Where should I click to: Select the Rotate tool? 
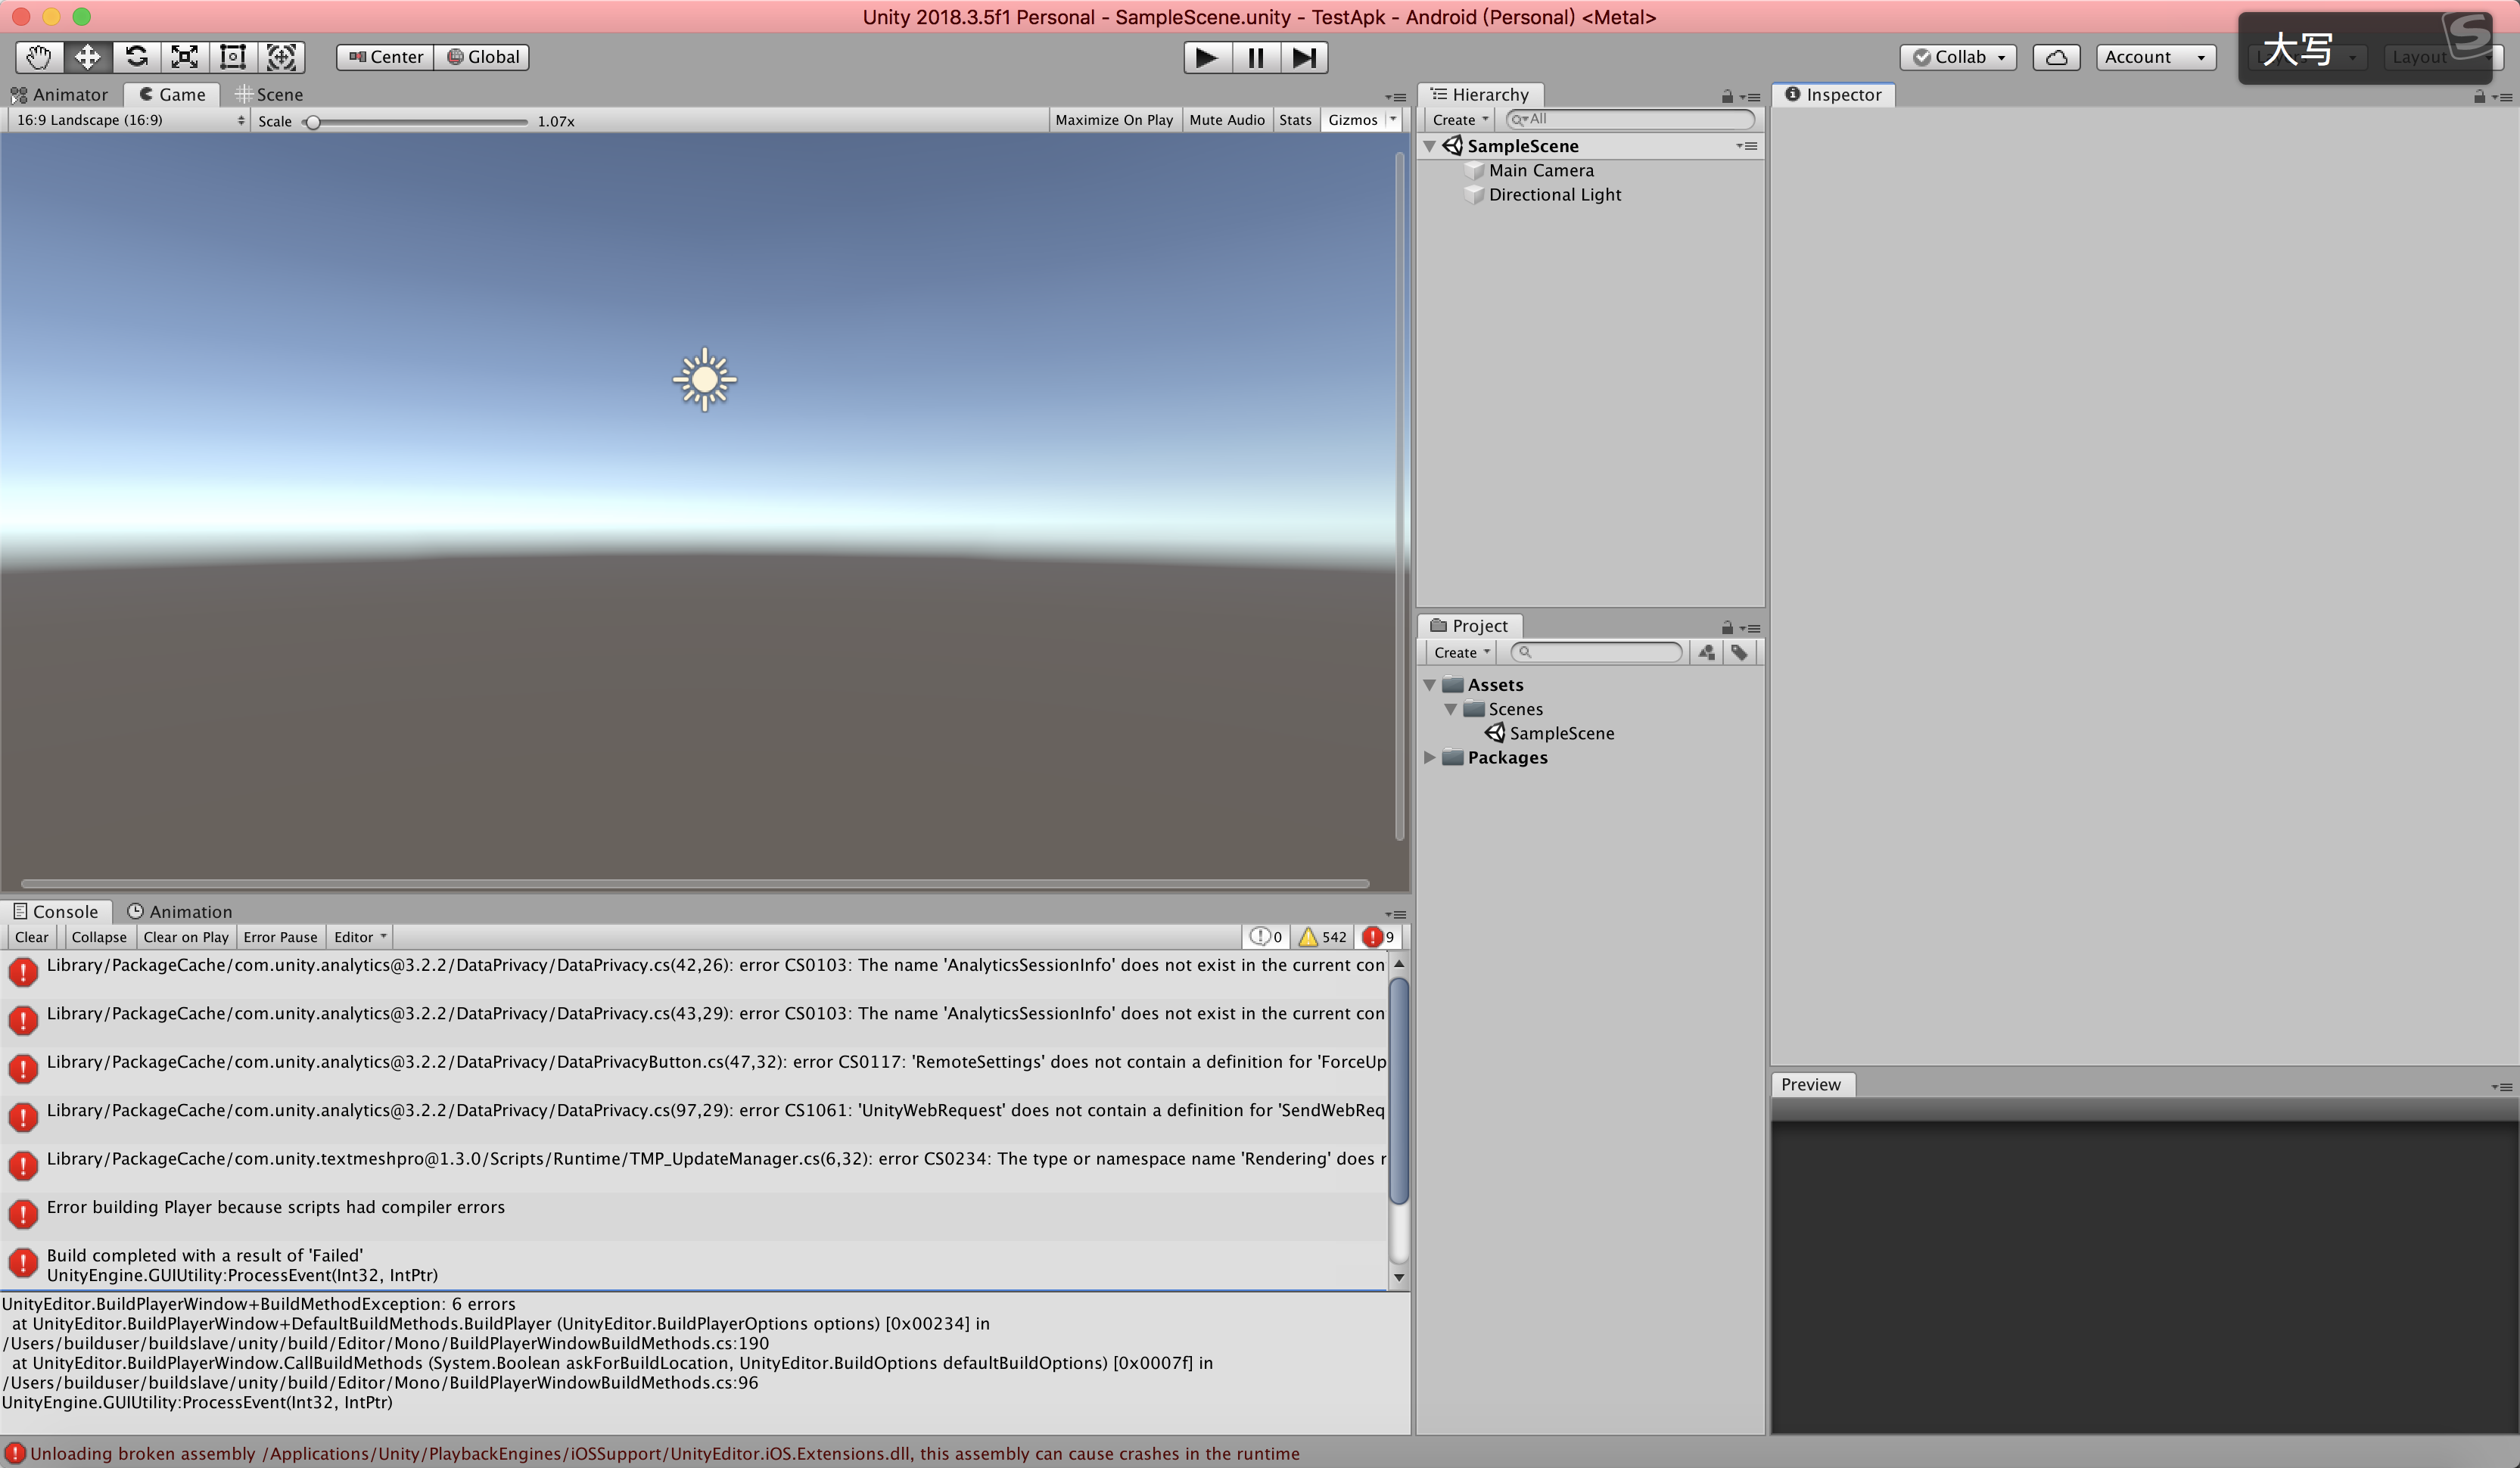(136, 57)
